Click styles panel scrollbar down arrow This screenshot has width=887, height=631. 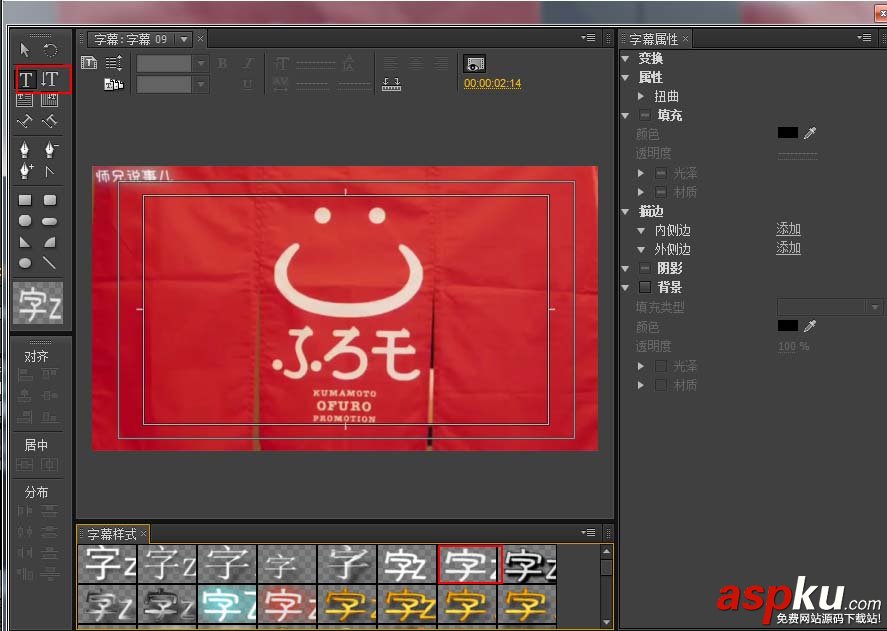tap(606, 622)
